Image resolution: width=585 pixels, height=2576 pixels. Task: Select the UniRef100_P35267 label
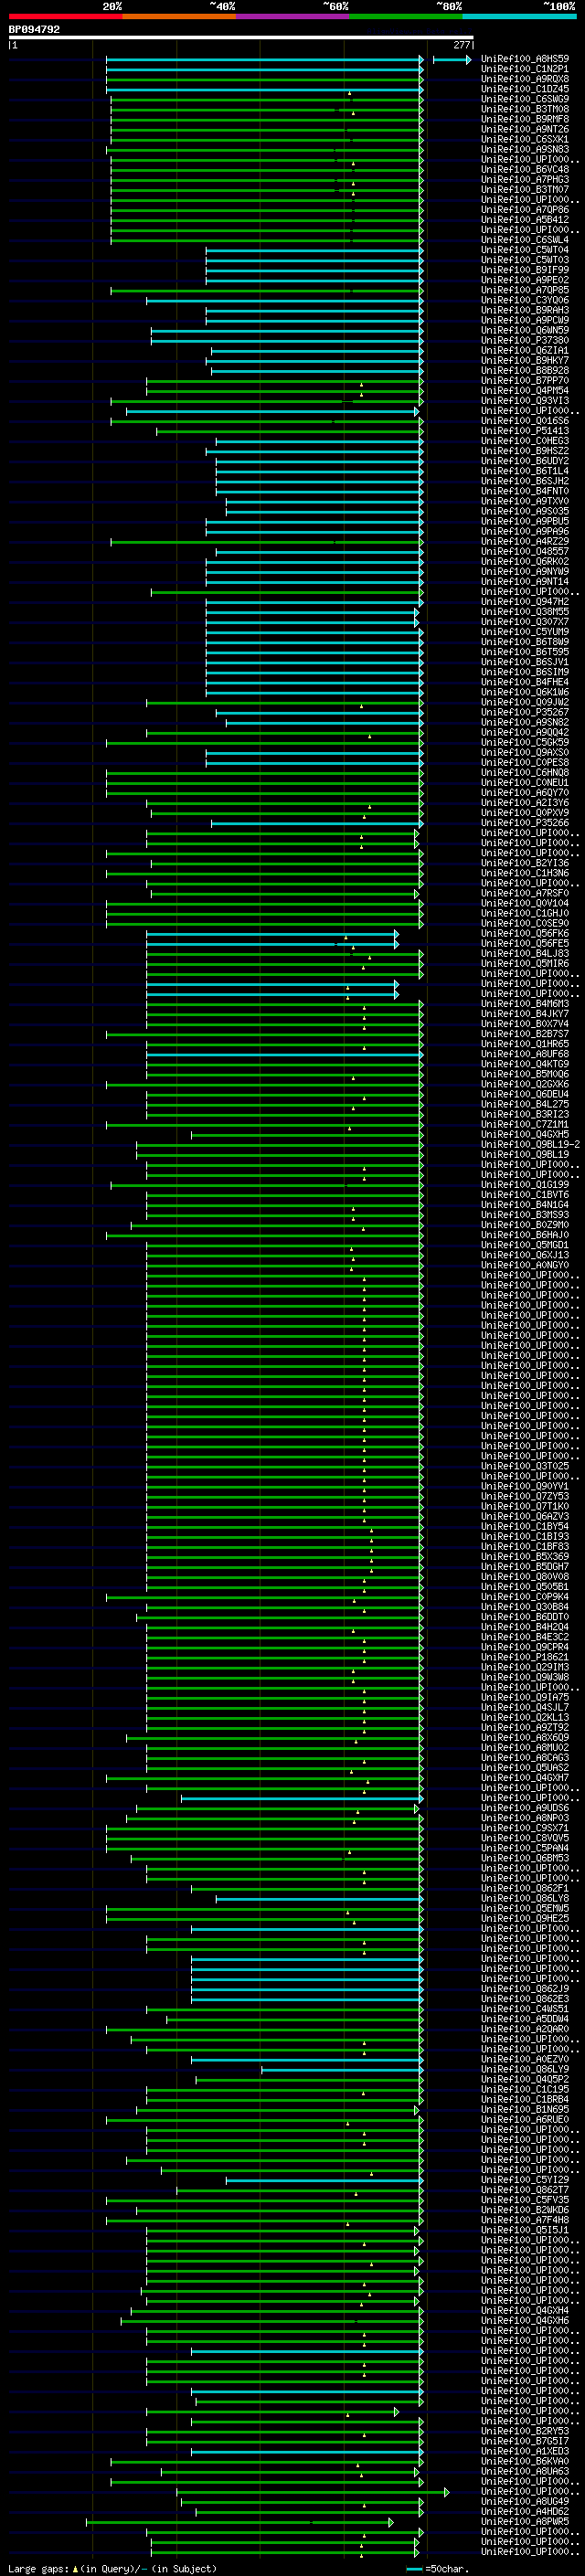pyautogui.click(x=525, y=713)
